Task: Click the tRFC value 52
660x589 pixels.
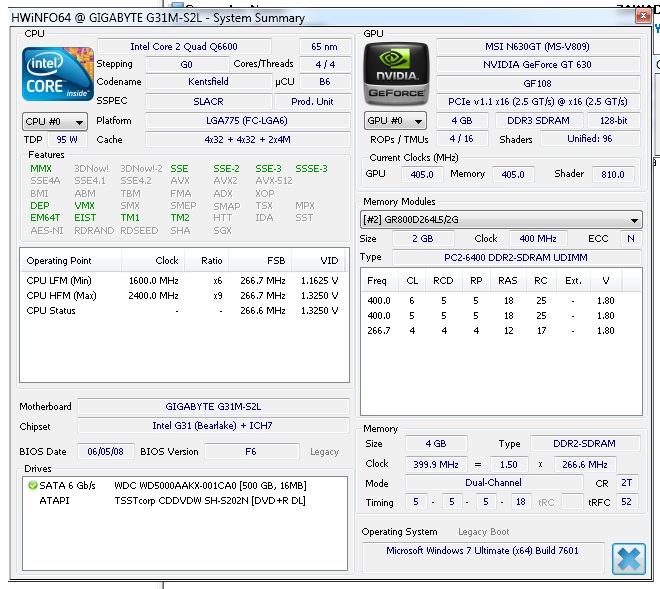Action: pos(626,502)
